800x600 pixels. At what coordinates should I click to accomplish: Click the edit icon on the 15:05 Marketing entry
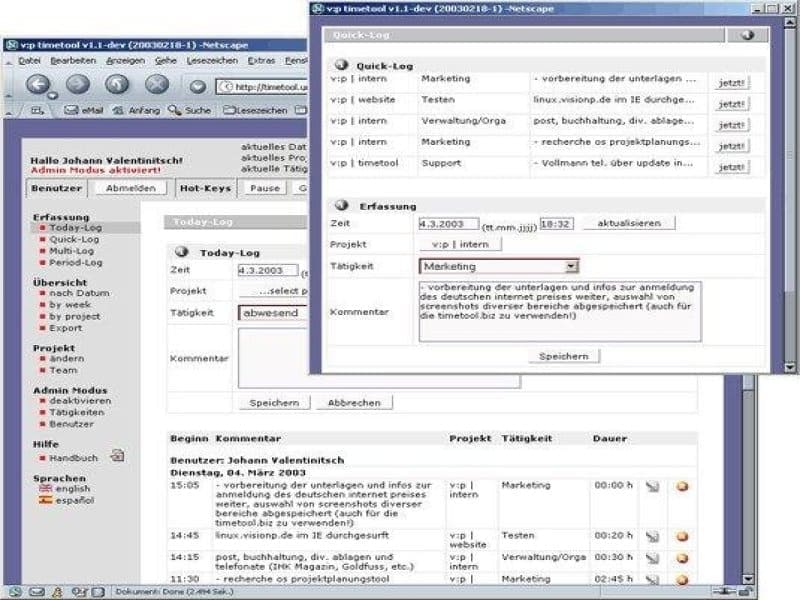[652, 487]
